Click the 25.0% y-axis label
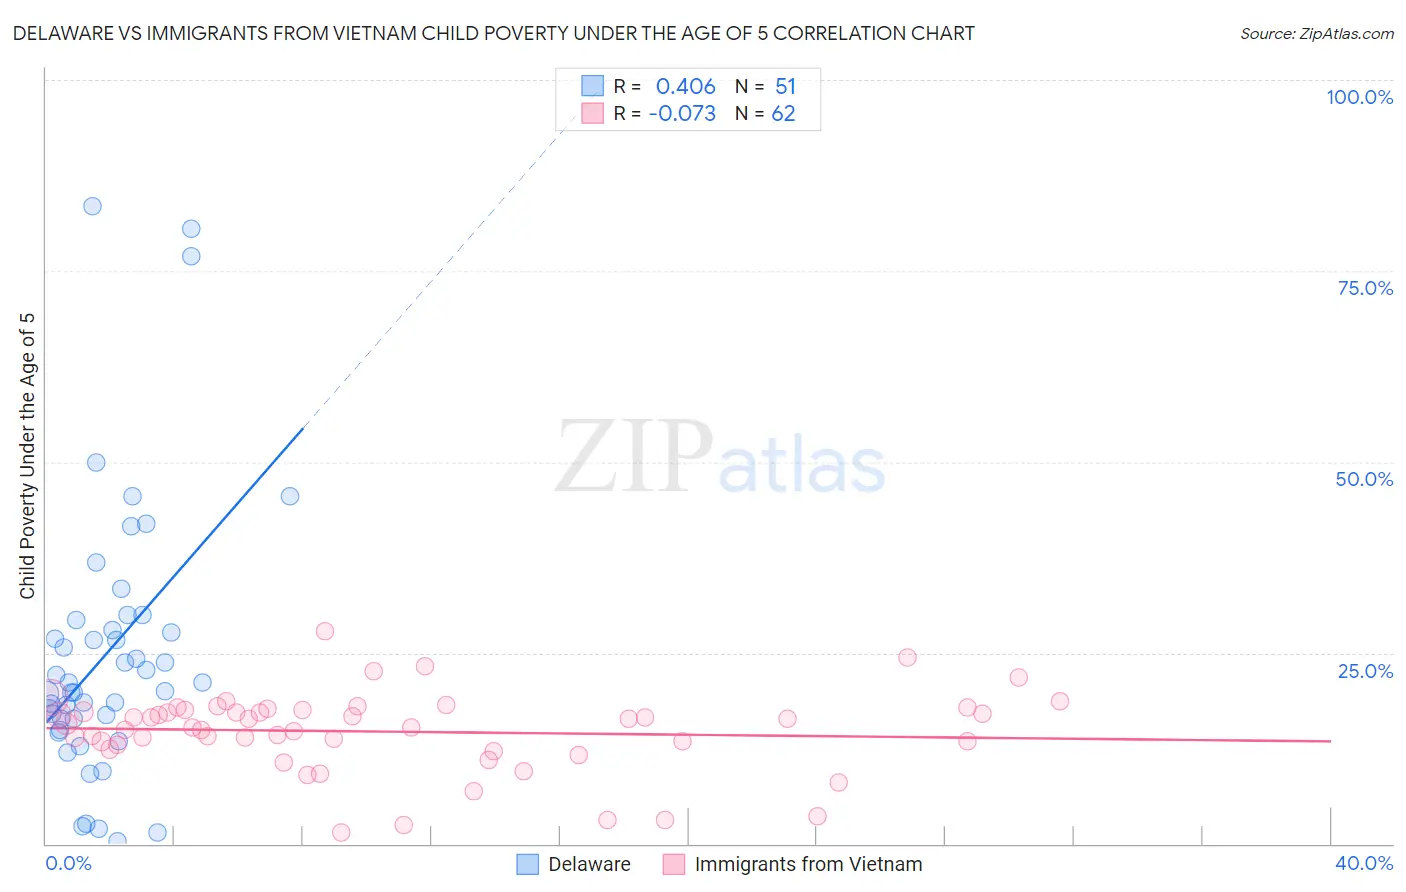This screenshot has width=1406, height=892. pyautogui.click(x=1365, y=671)
